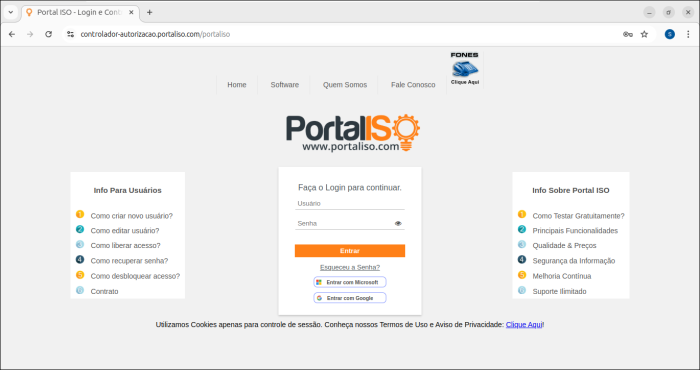The image size is (700, 370).
Task: Click the Entrar login button
Action: pyautogui.click(x=350, y=251)
